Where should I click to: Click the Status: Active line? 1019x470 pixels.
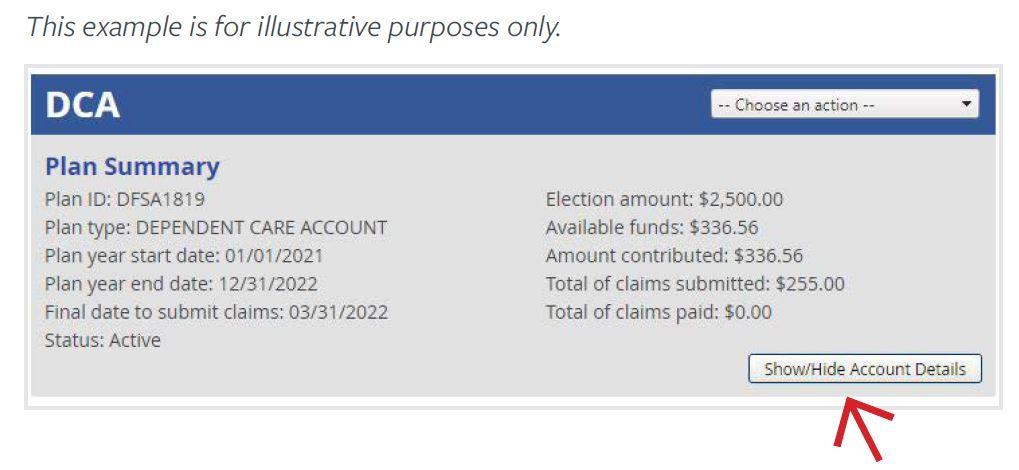(x=103, y=340)
